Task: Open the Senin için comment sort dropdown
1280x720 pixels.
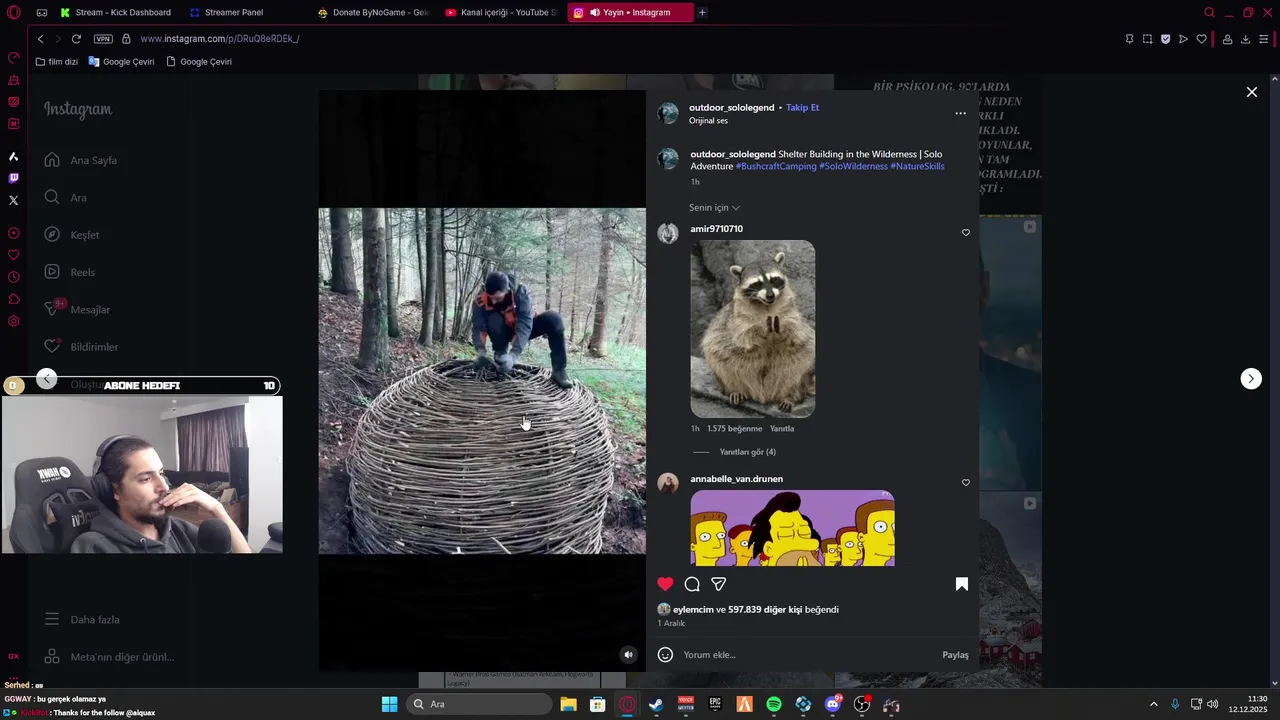Action: point(714,208)
